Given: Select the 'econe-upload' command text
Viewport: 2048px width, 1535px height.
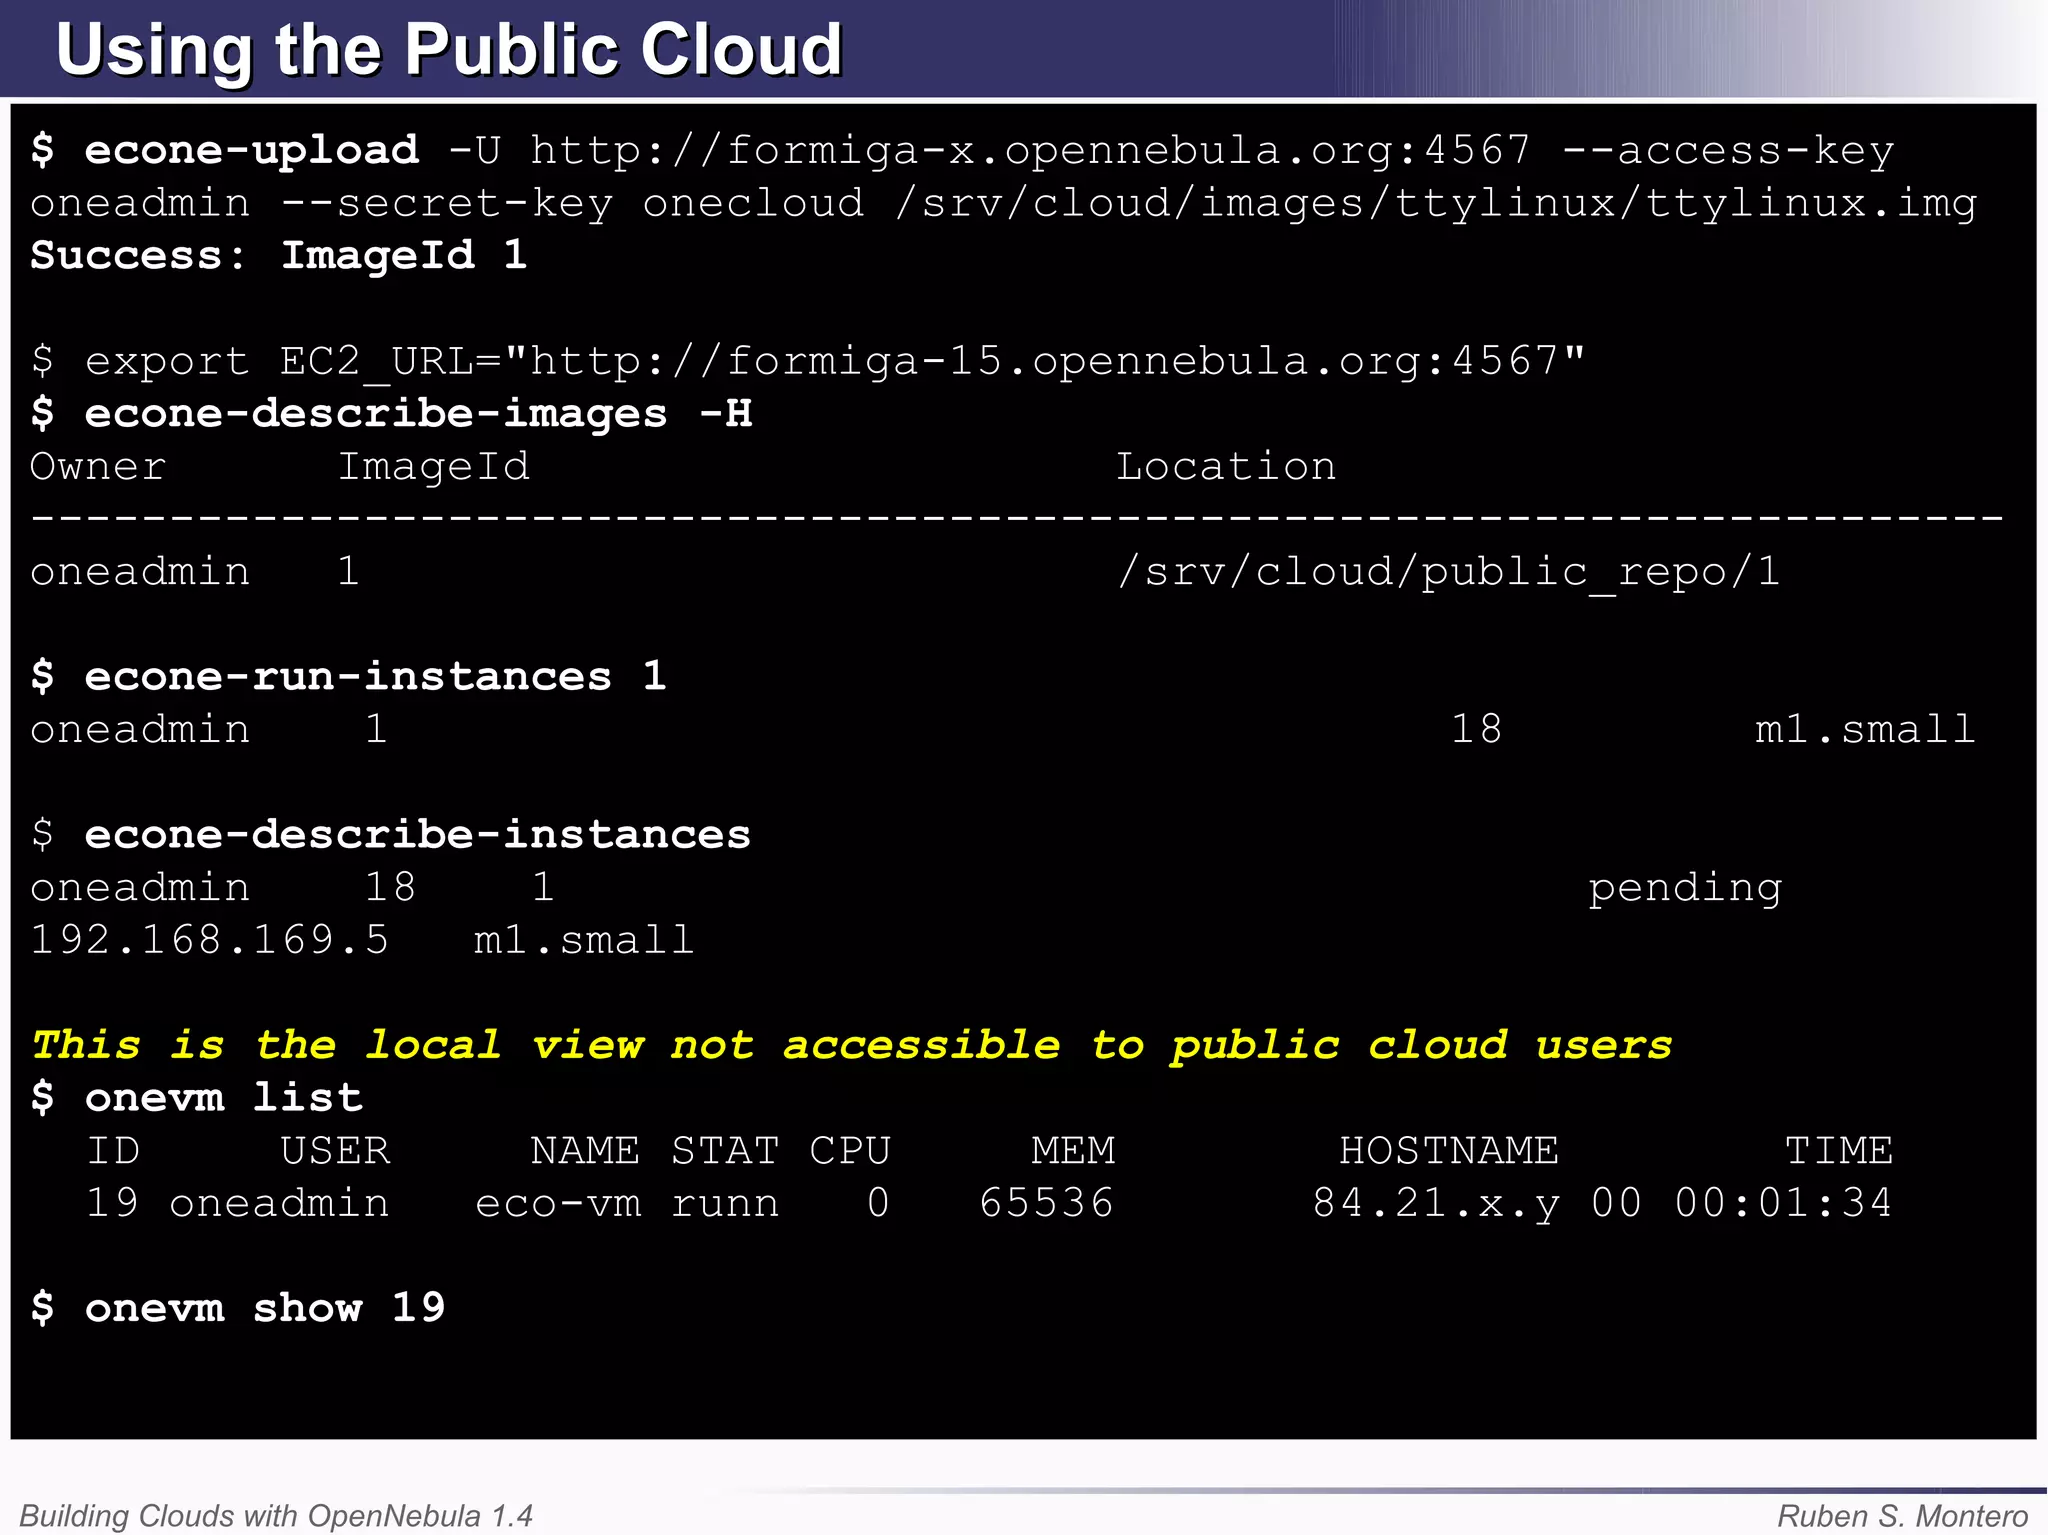Looking at the screenshot, I should 251,150.
